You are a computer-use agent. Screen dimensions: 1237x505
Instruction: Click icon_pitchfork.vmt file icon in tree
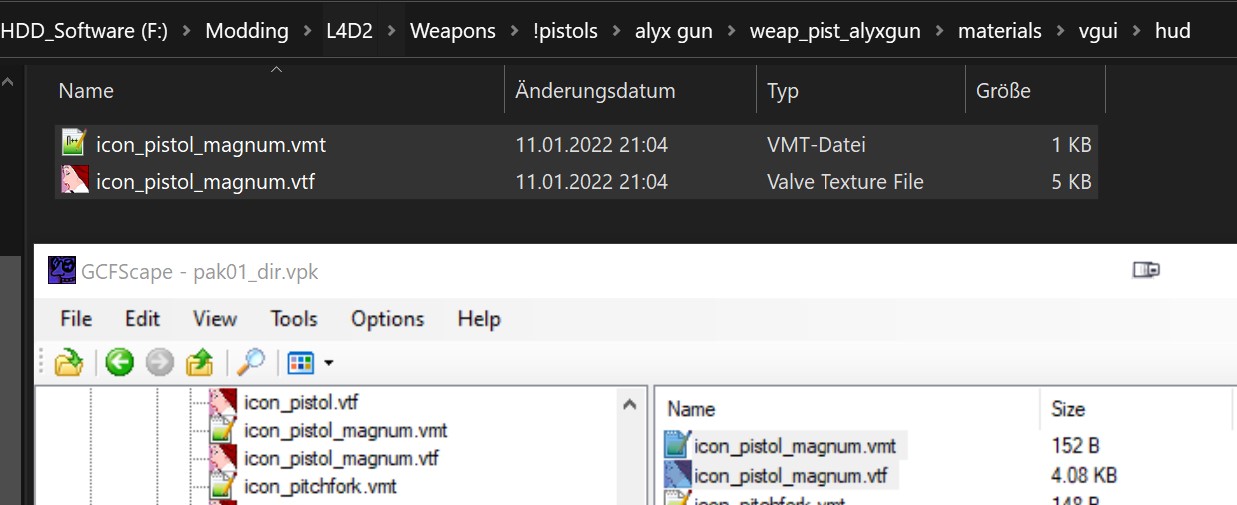click(222, 486)
